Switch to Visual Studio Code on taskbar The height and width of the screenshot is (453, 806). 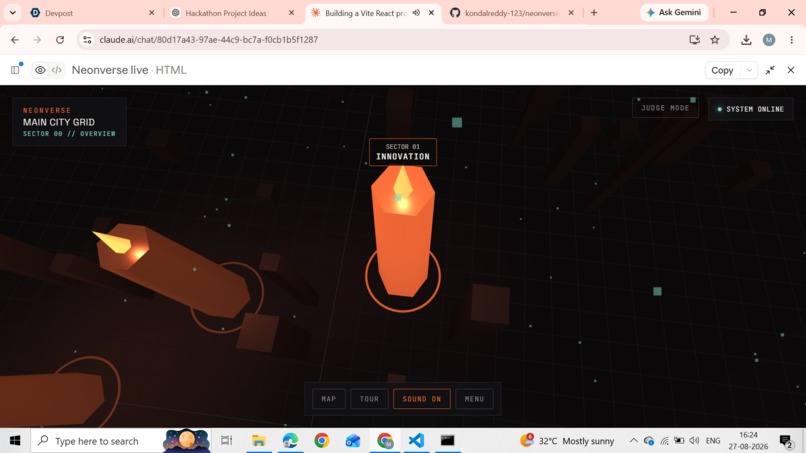pyautogui.click(x=416, y=441)
